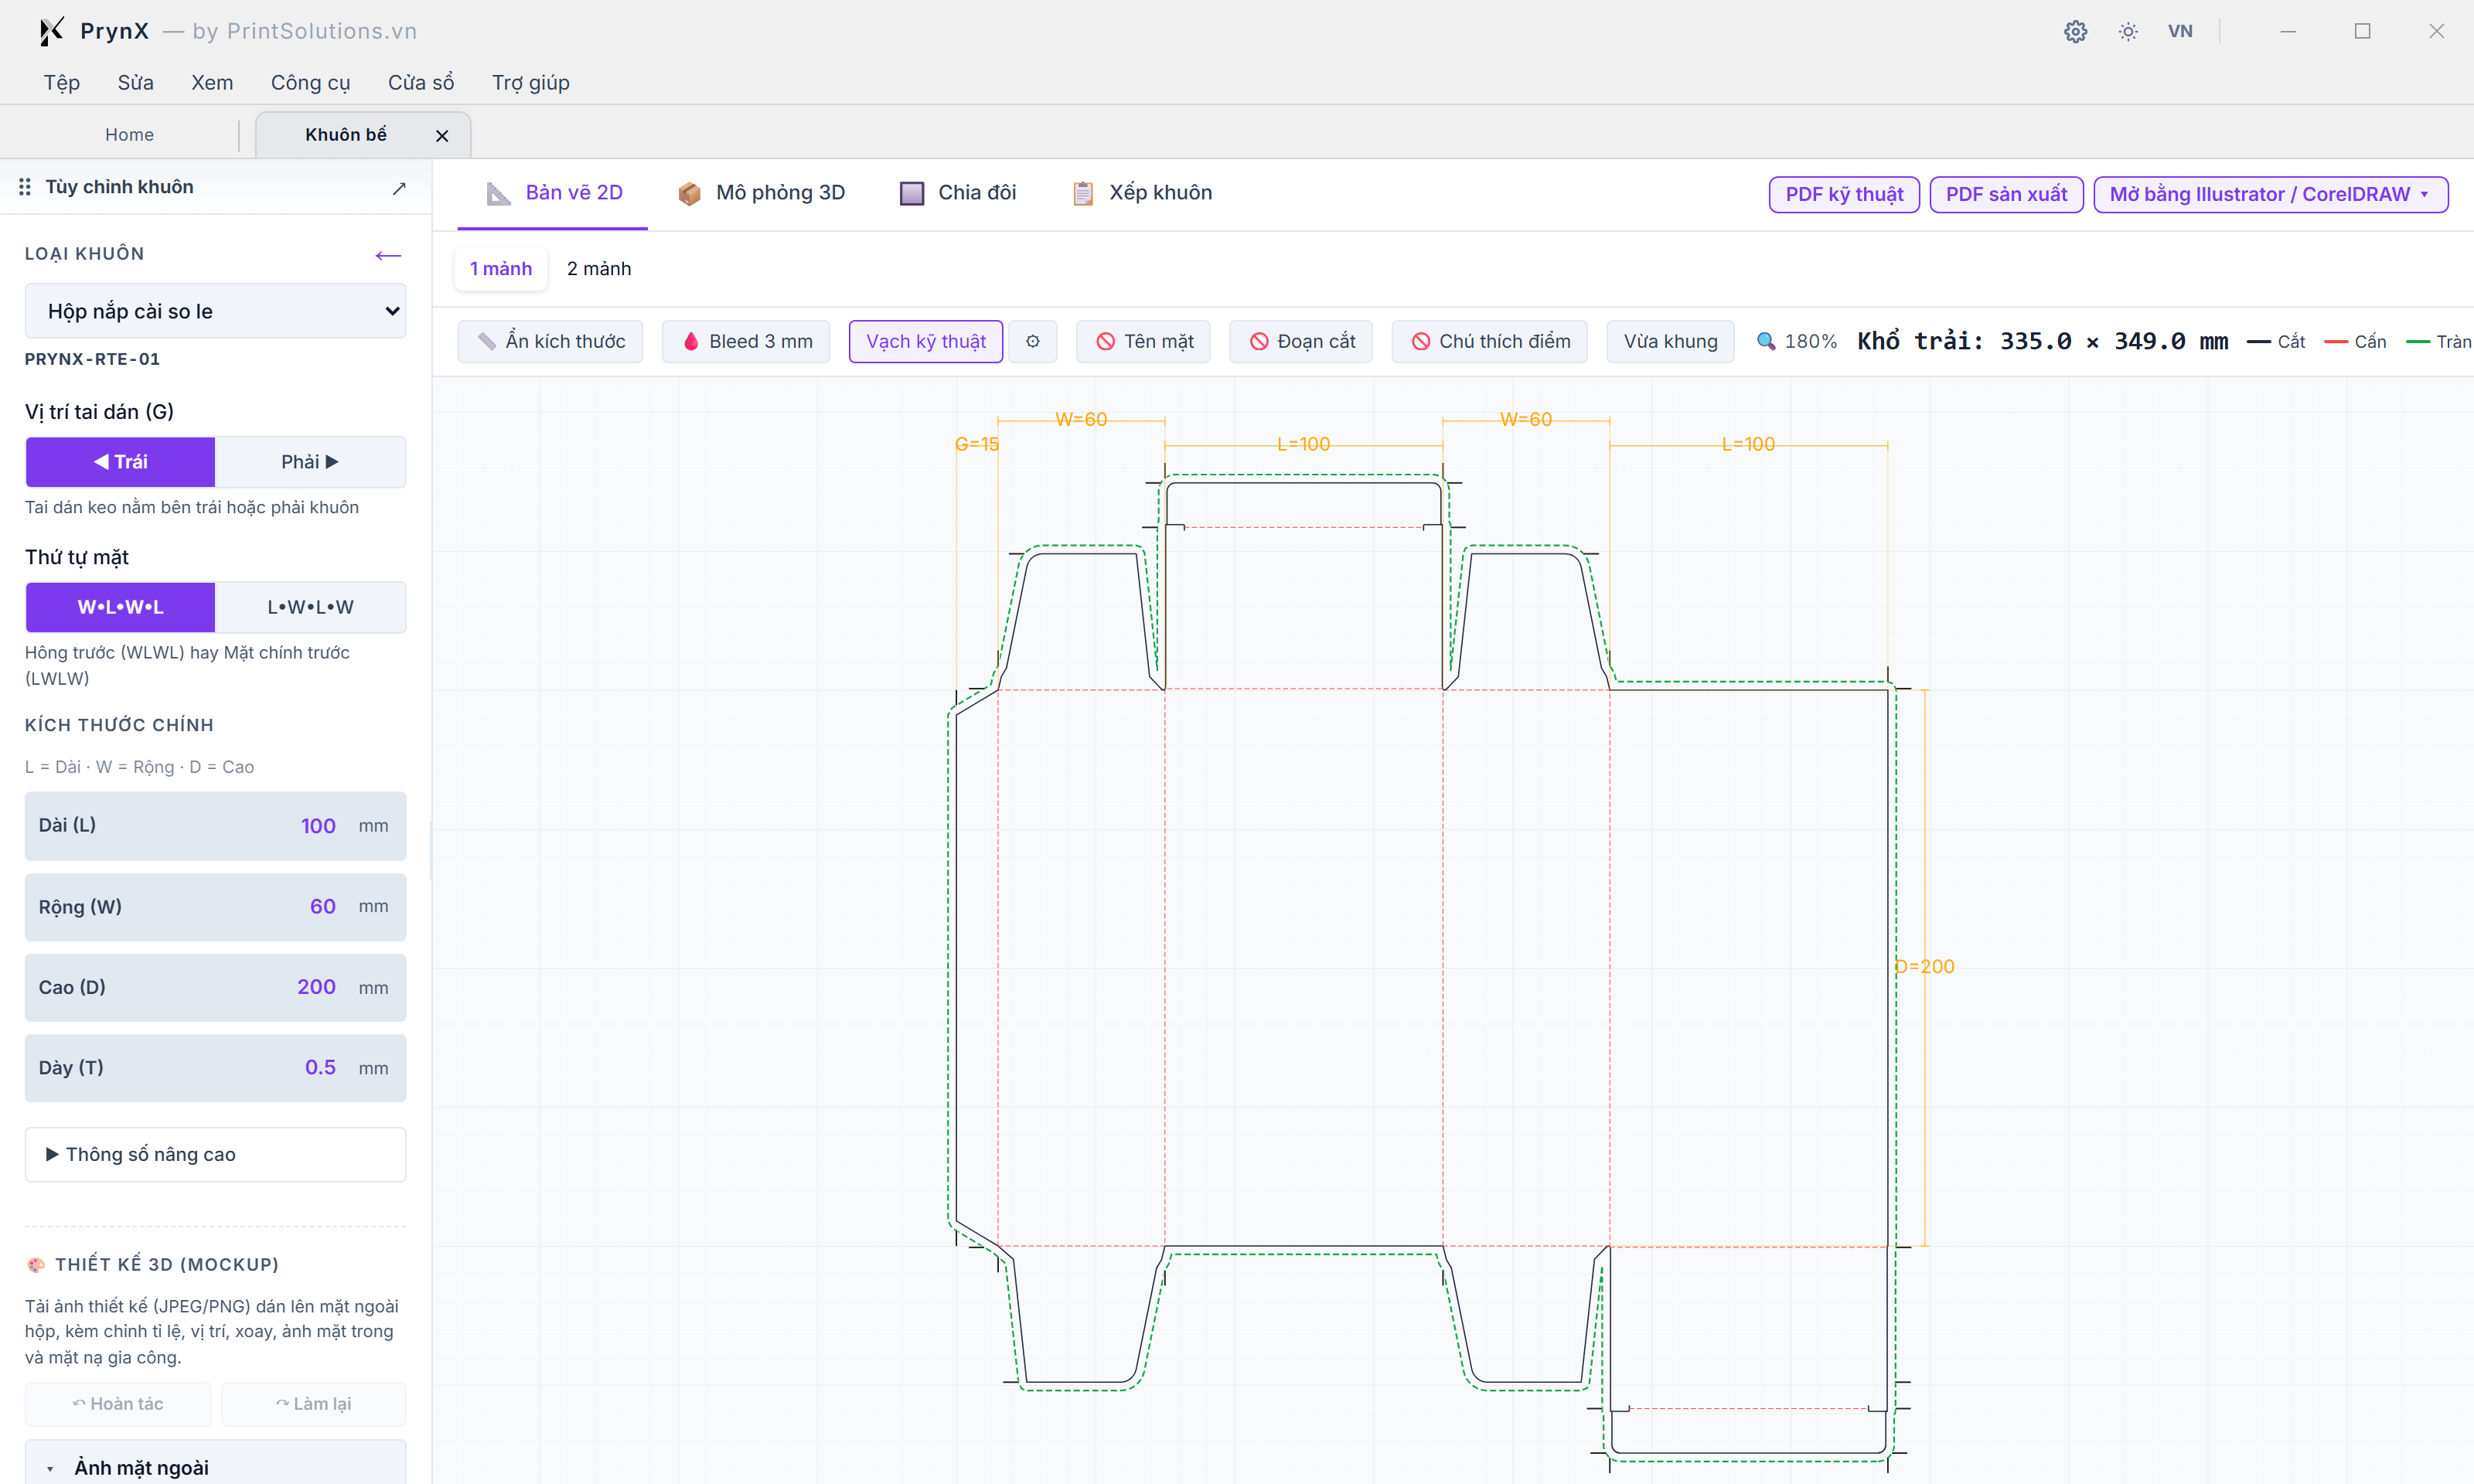The height and width of the screenshot is (1484, 2474).
Task: Open the Công cụ menu
Action: (x=310, y=82)
